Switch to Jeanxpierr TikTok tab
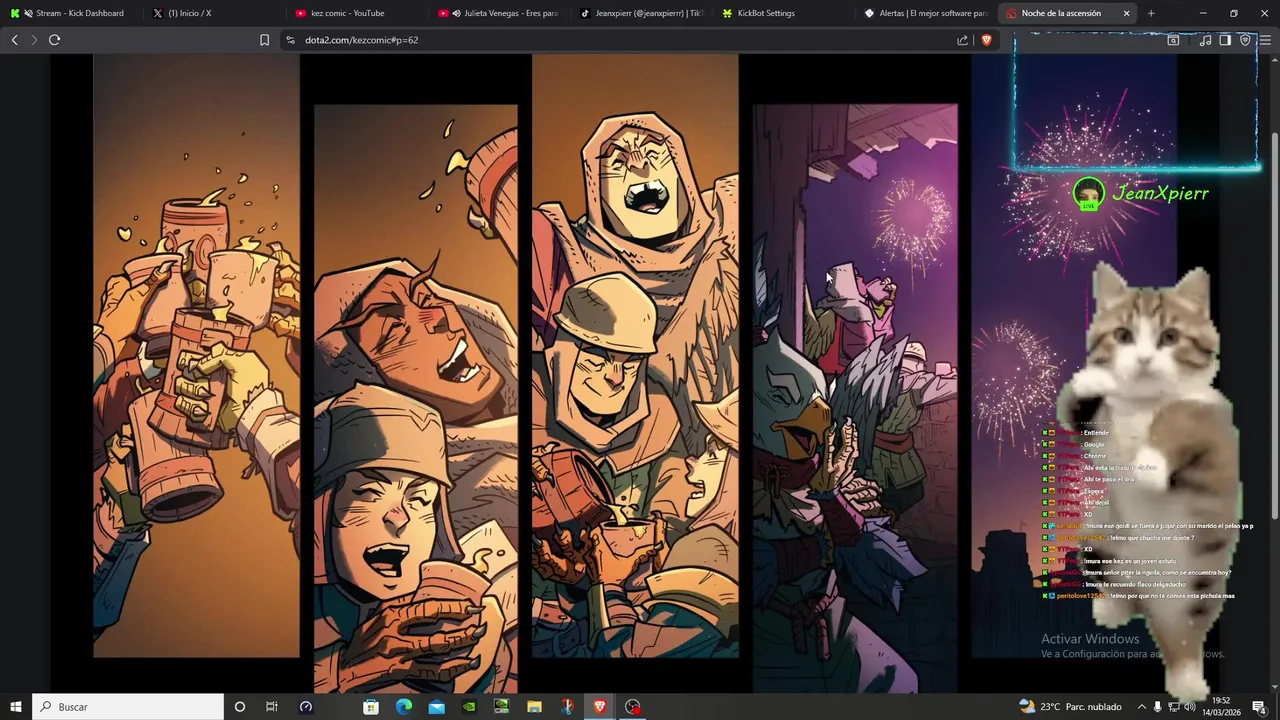Image resolution: width=1280 pixels, height=720 pixels. 644,13
